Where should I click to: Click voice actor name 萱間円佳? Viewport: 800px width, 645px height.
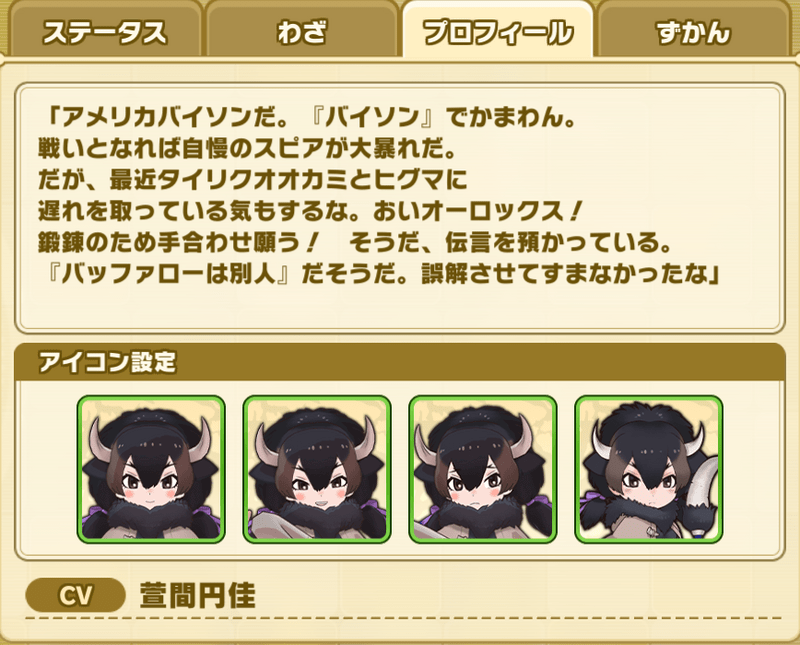click(197, 595)
